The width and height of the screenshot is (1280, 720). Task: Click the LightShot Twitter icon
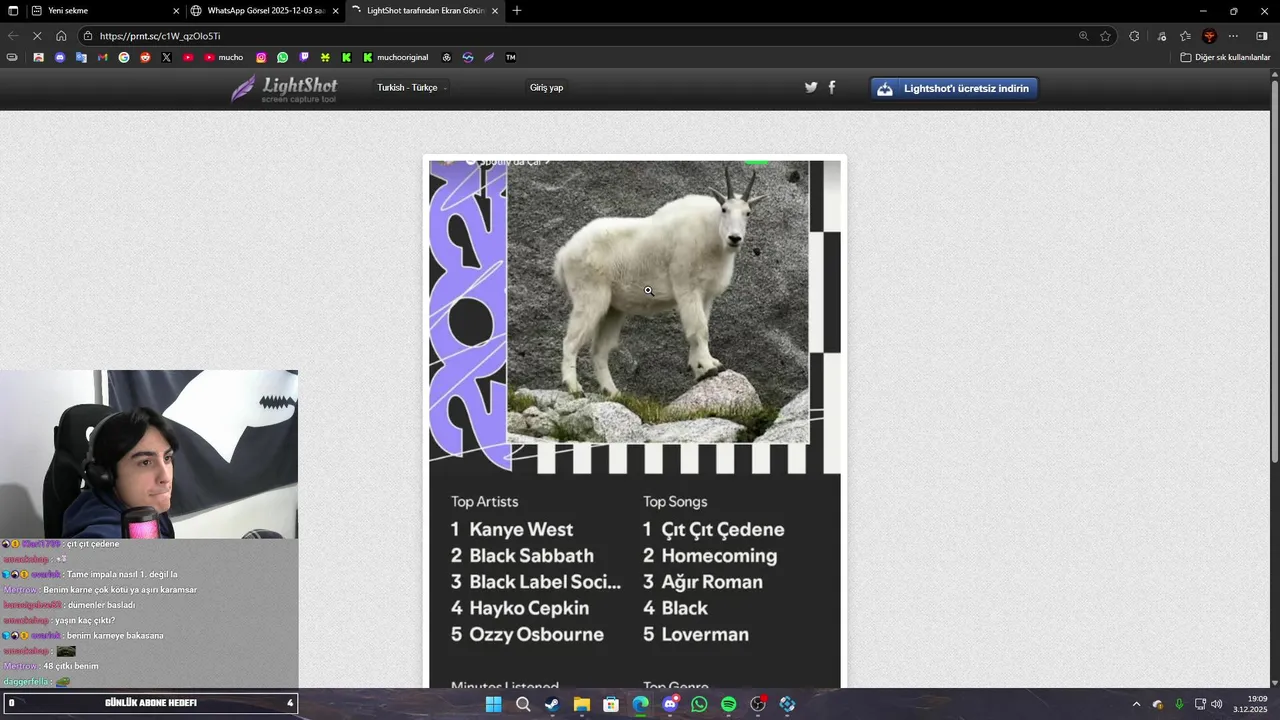click(811, 87)
